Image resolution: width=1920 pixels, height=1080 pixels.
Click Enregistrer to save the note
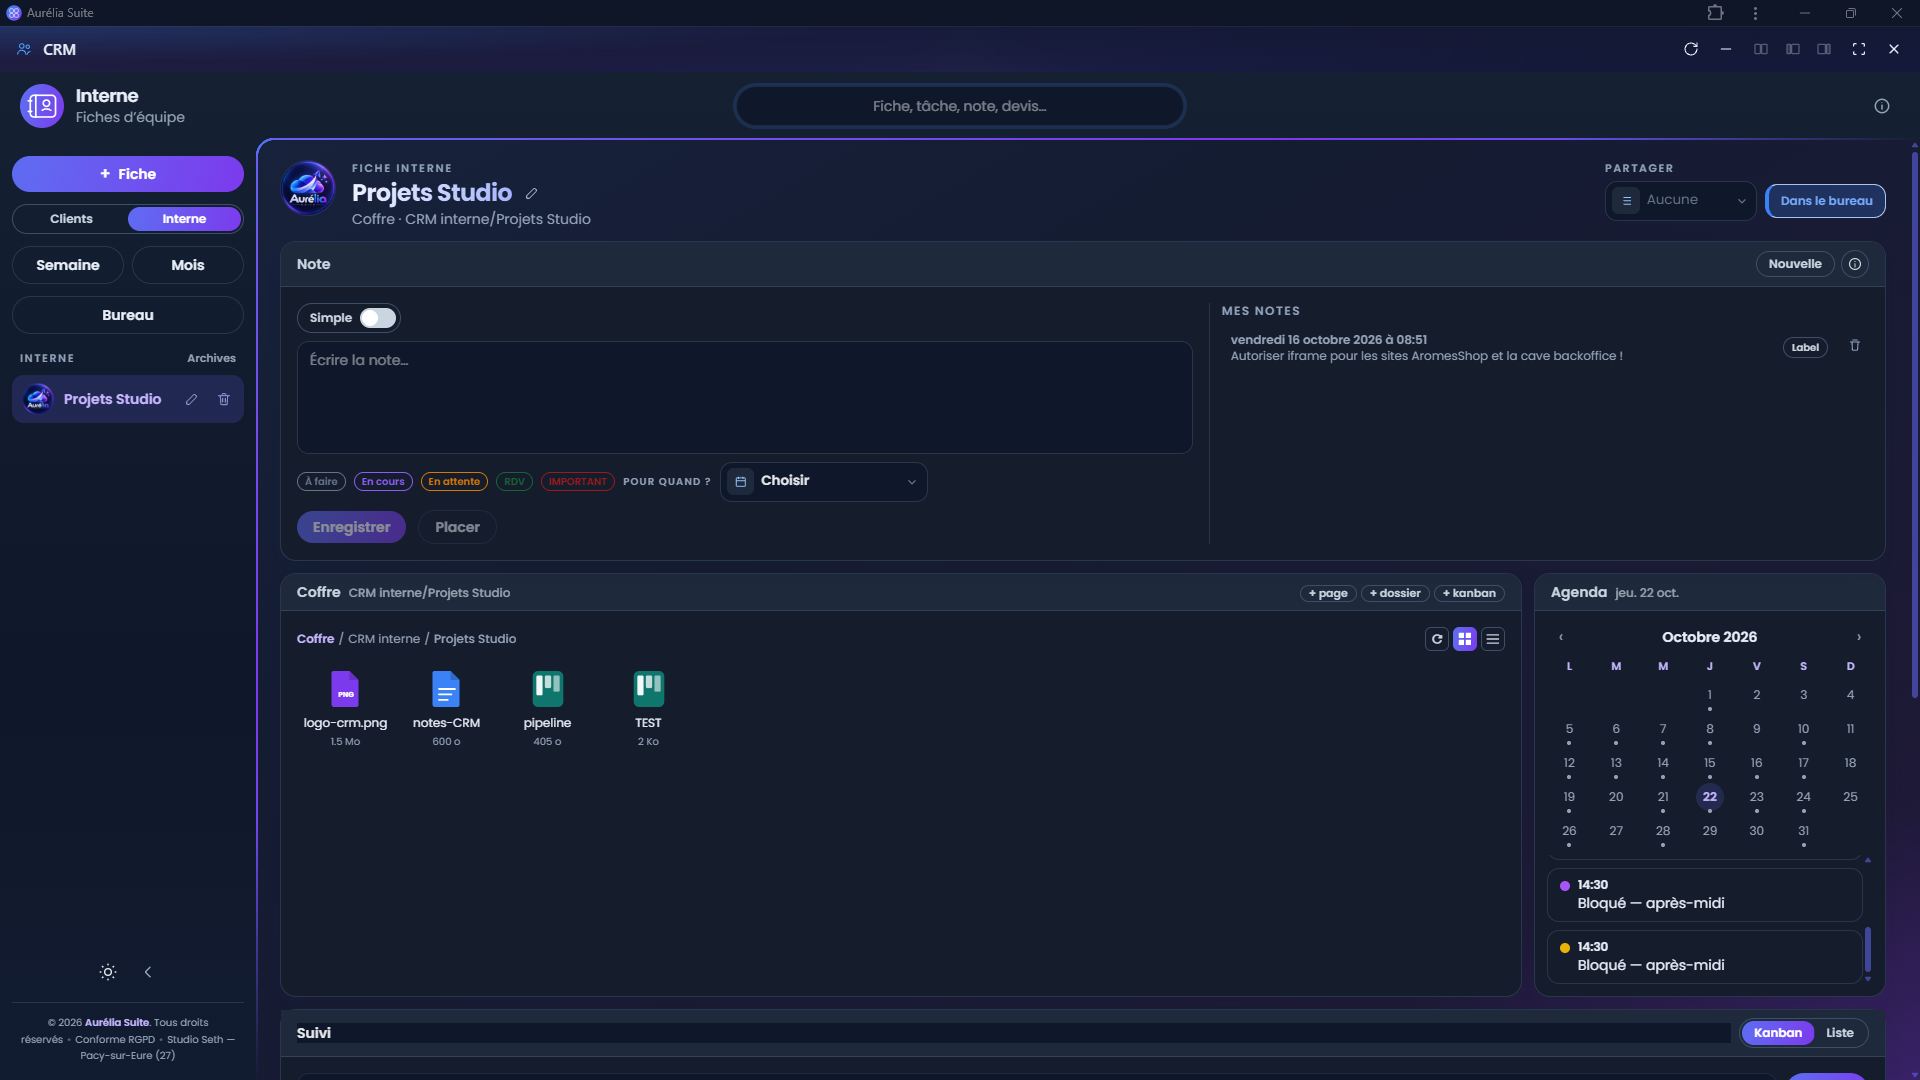(351, 527)
